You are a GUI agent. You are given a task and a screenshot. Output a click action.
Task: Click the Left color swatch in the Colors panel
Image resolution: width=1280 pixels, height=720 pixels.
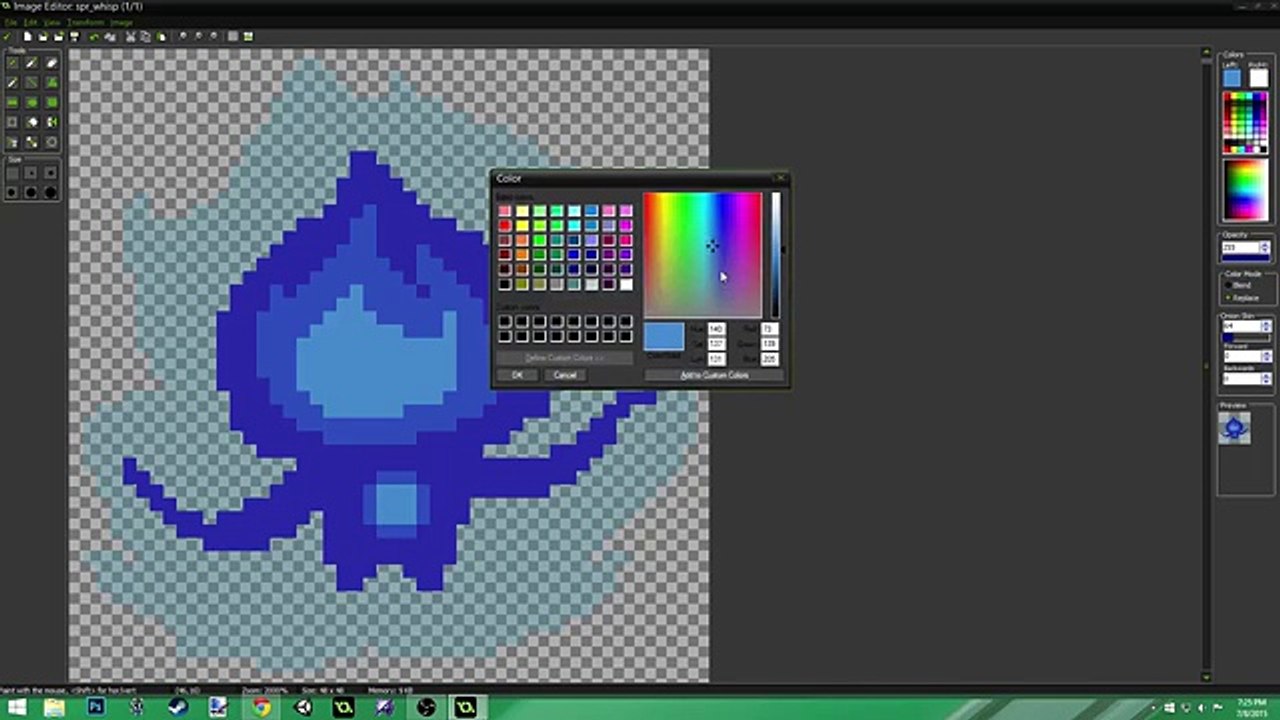point(1232,78)
